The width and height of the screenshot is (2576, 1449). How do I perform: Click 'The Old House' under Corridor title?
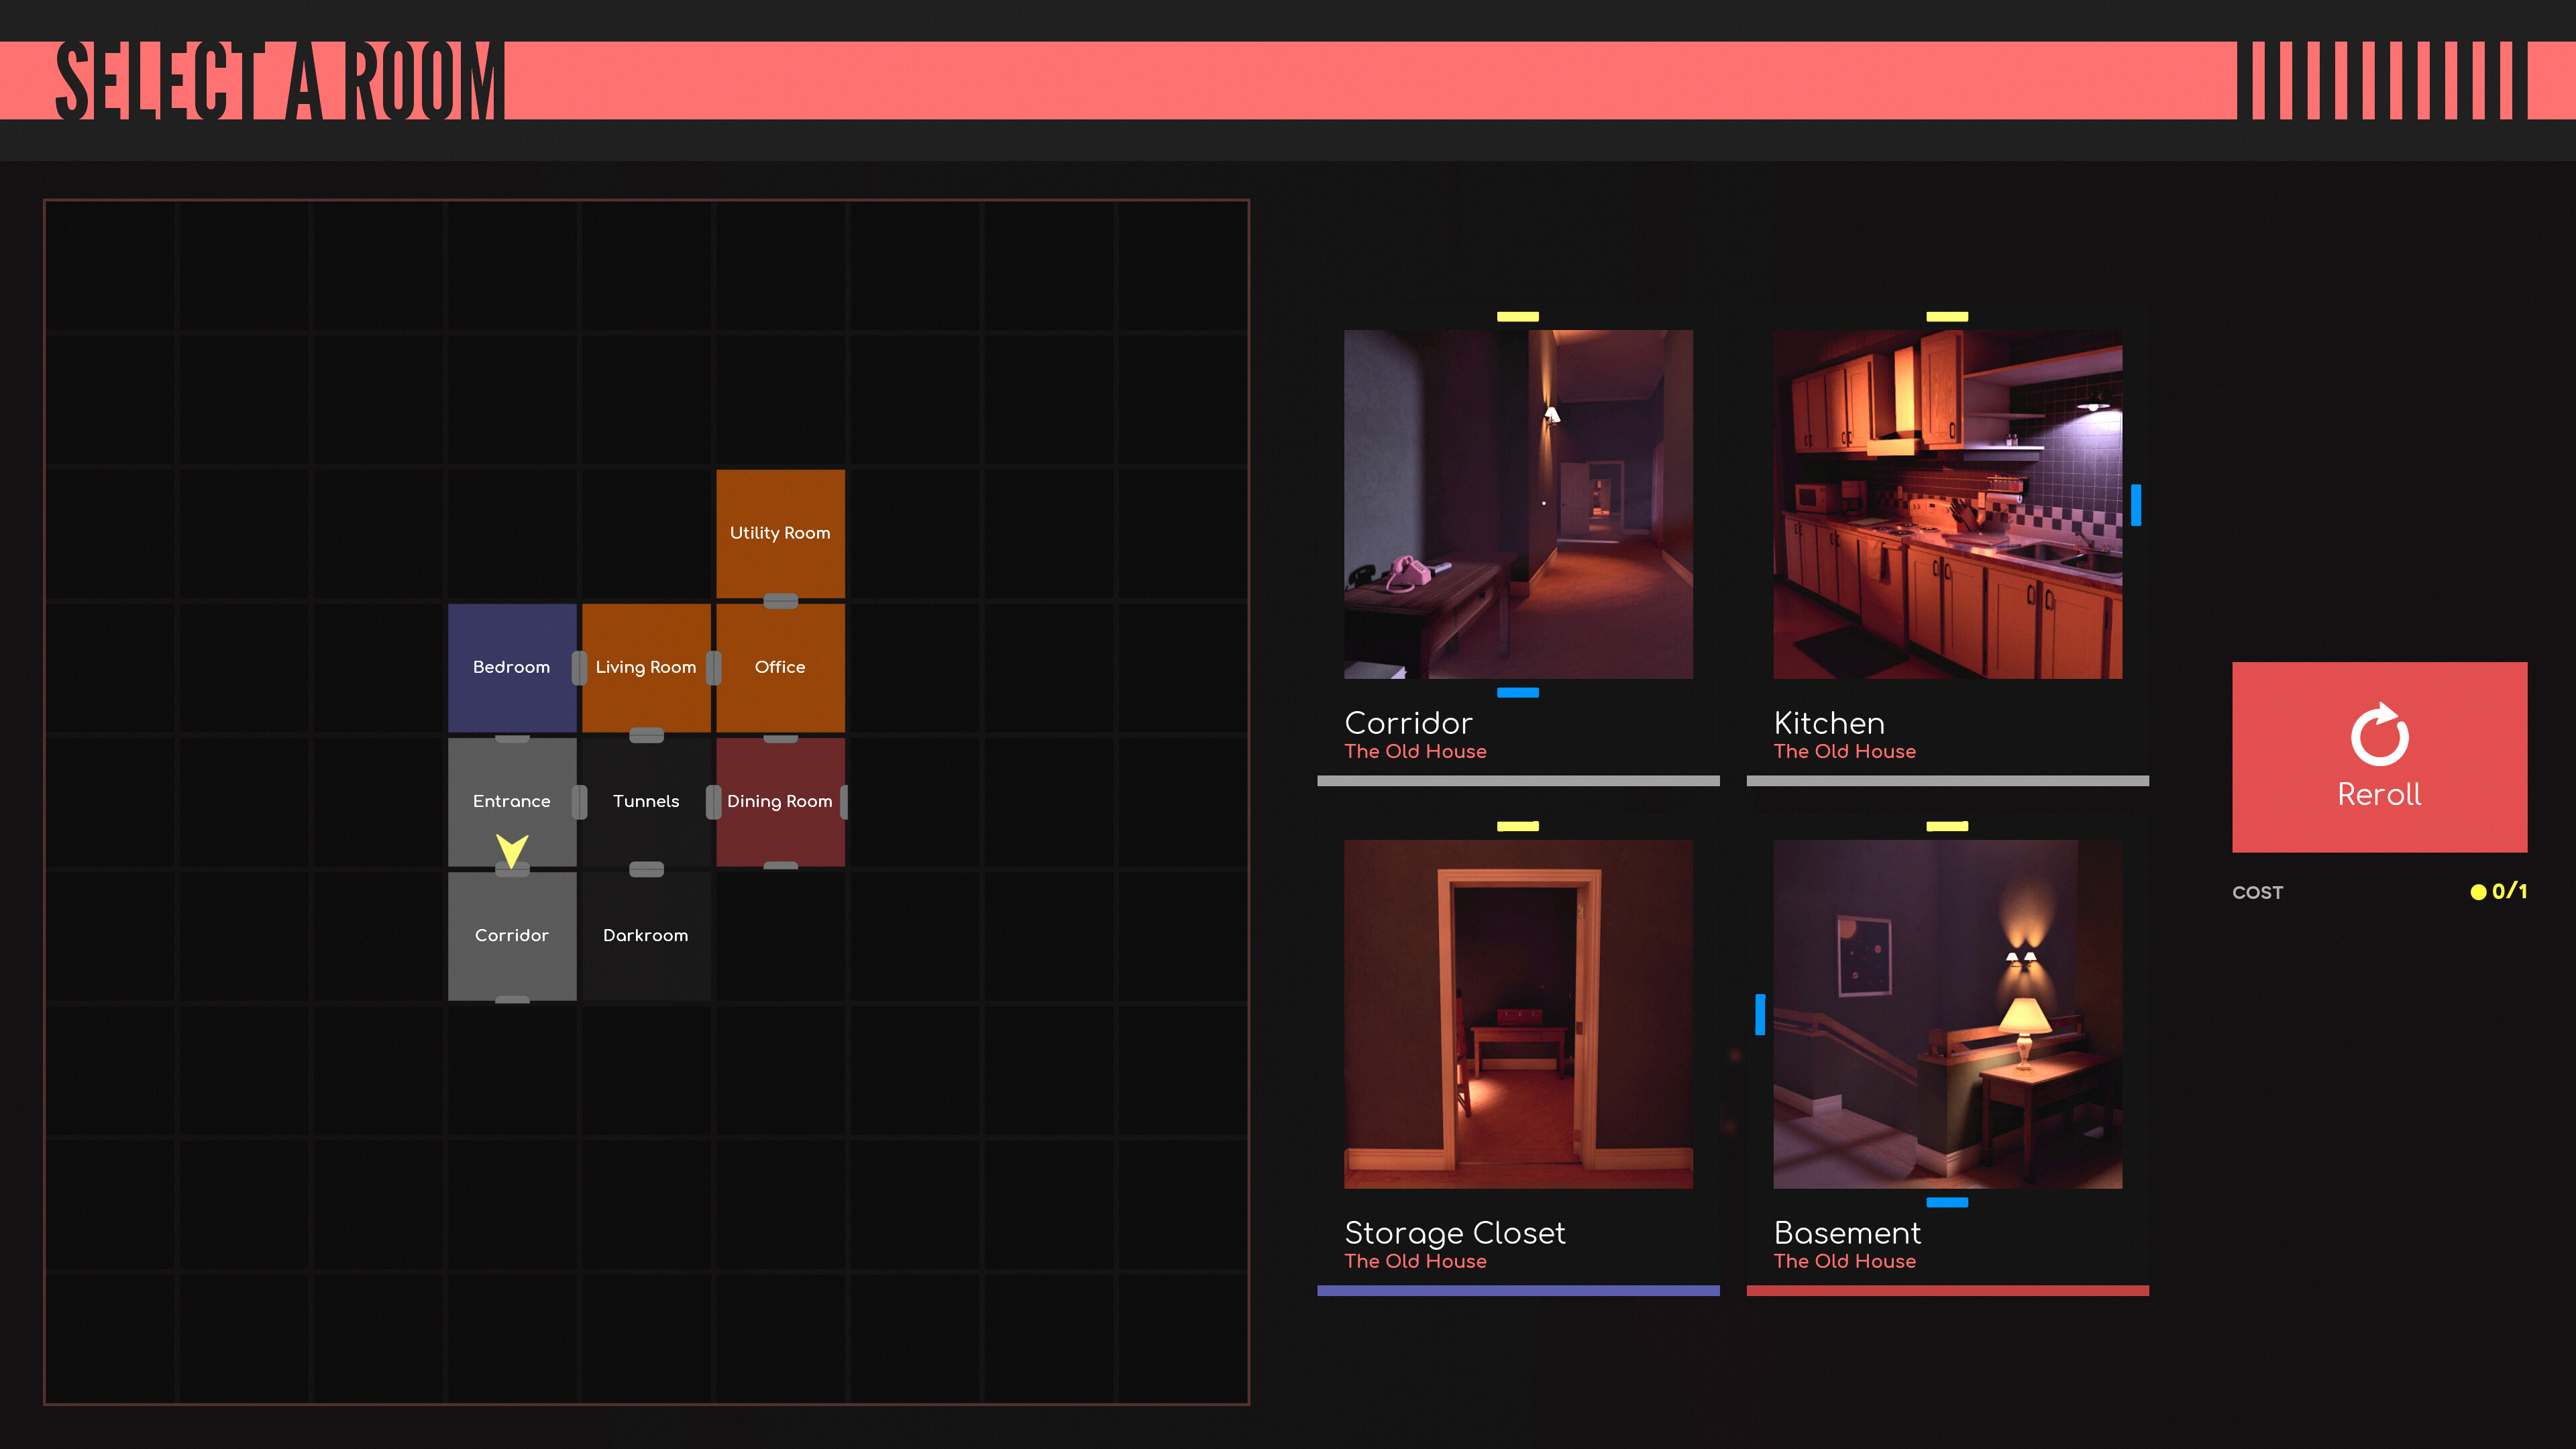click(1415, 751)
